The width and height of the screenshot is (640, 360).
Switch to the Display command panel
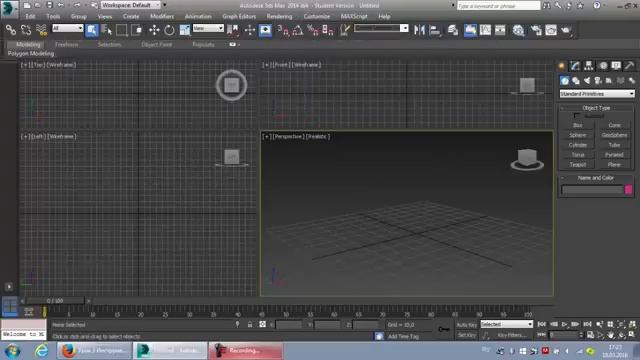pyautogui.click(x=616, y=65)
